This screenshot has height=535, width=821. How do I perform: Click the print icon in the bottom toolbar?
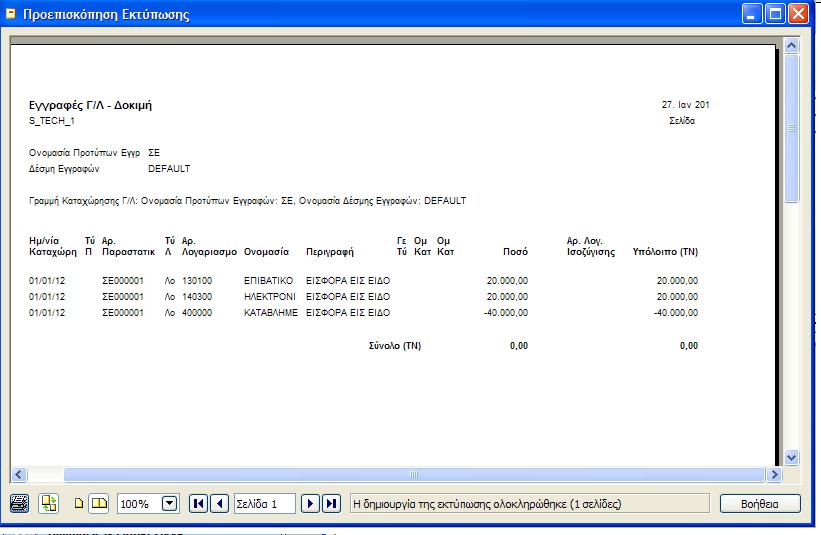coord(19,504)
